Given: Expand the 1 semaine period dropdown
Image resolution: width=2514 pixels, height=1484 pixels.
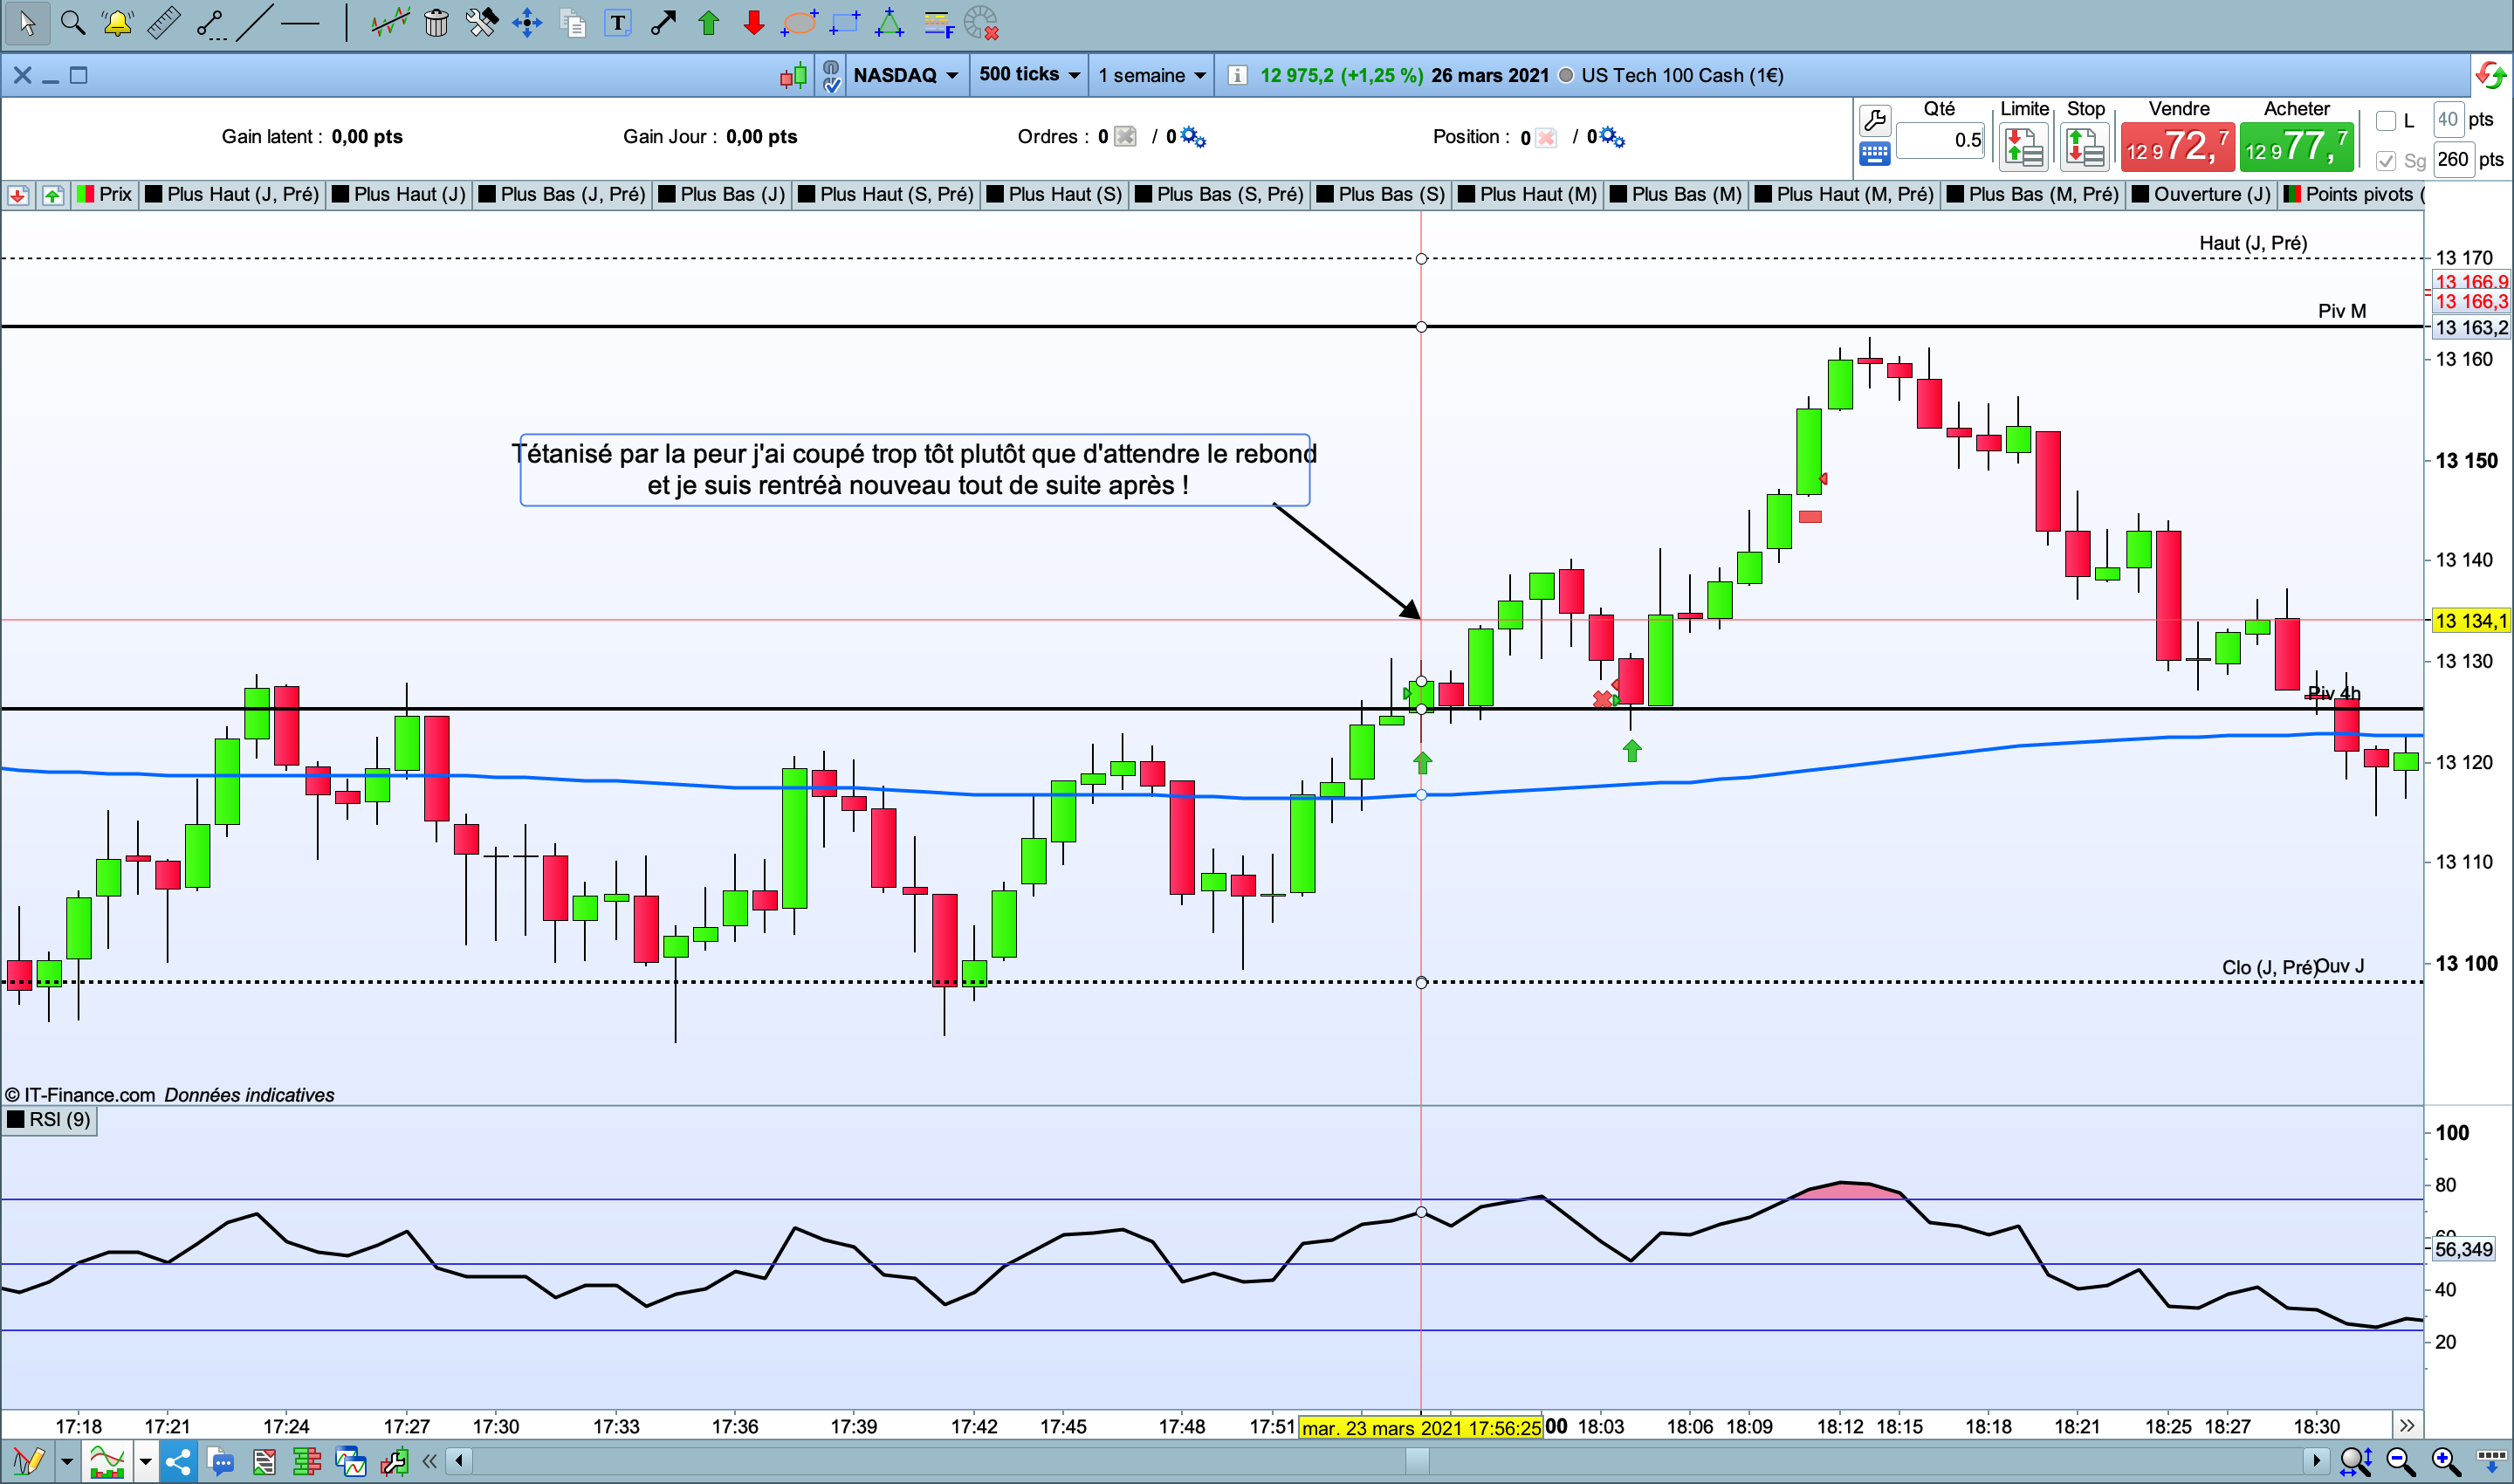Looking at the screenshot, I should 1151,75.
